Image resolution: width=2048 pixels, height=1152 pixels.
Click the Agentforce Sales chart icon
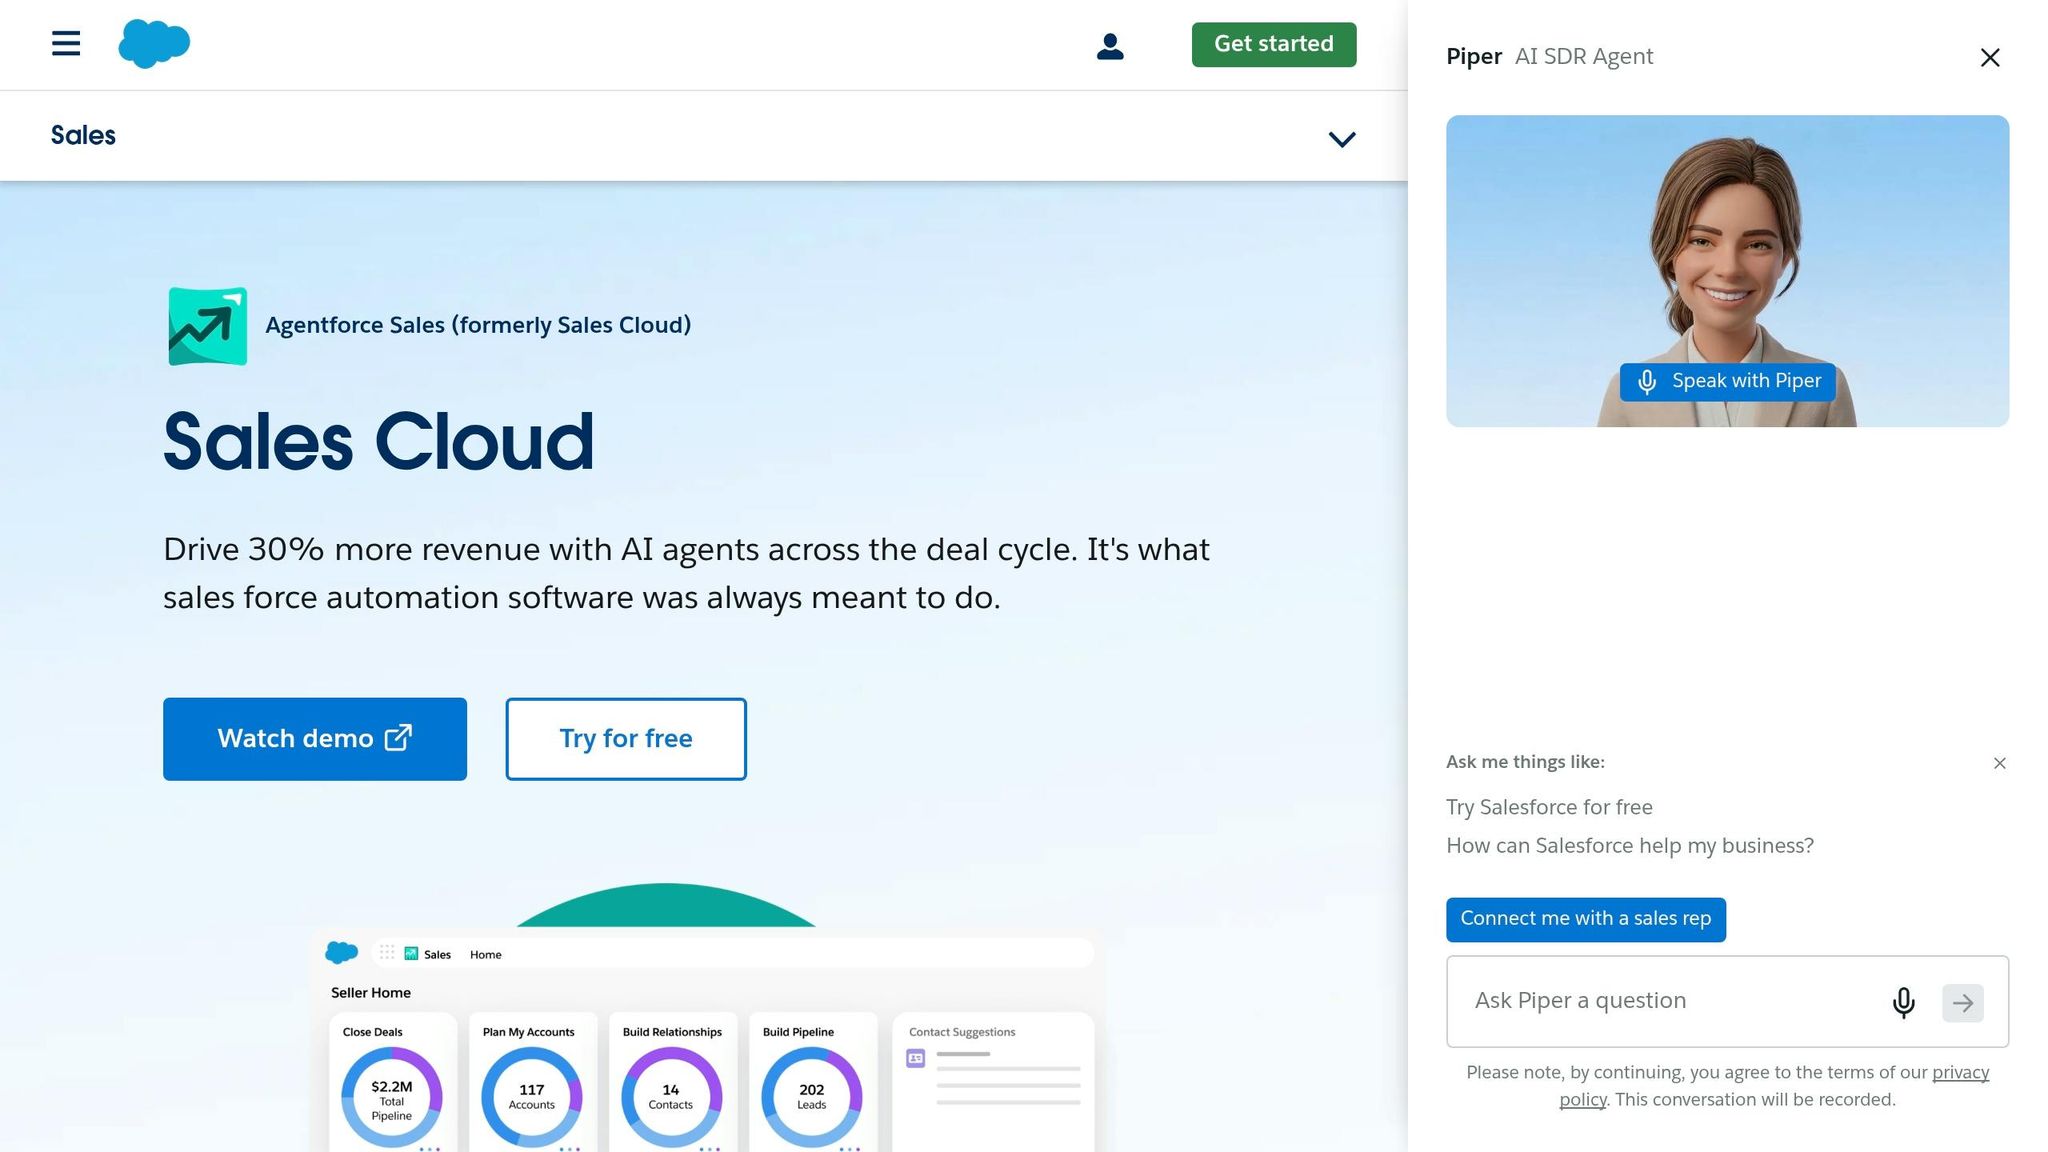(x=208, y=326)
